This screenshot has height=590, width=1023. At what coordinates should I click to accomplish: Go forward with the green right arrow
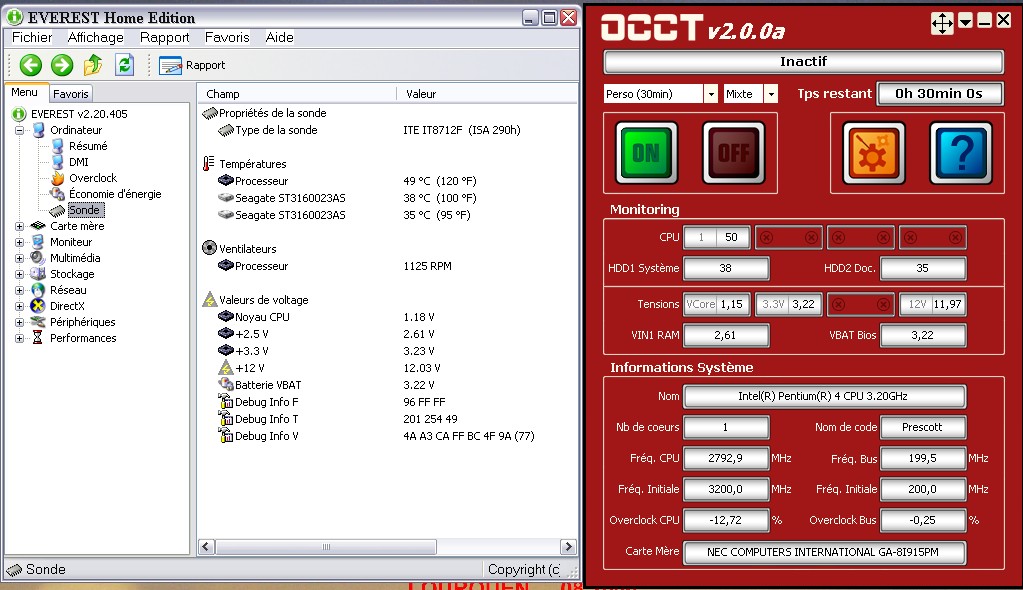coord(62,65)
